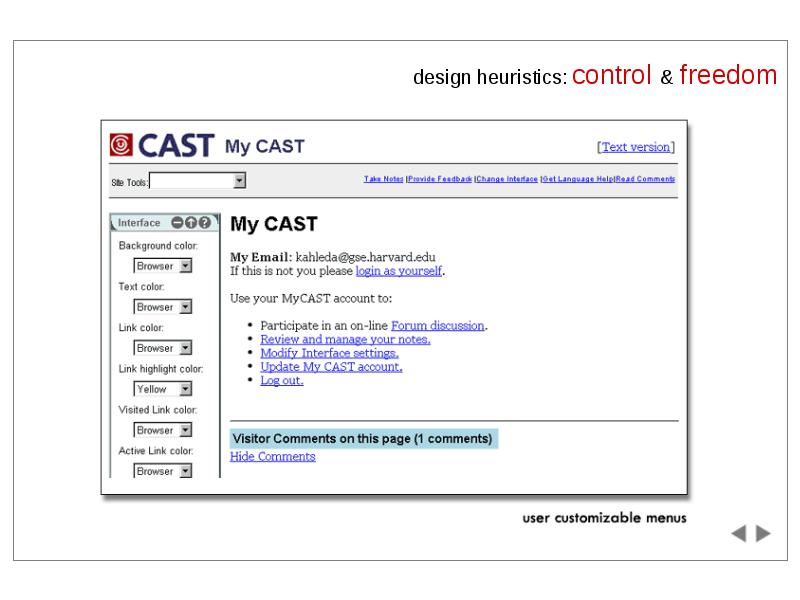Open the Site Tools dropdown
This screenshot has height=600, width=800.
(x=197, y=181)
